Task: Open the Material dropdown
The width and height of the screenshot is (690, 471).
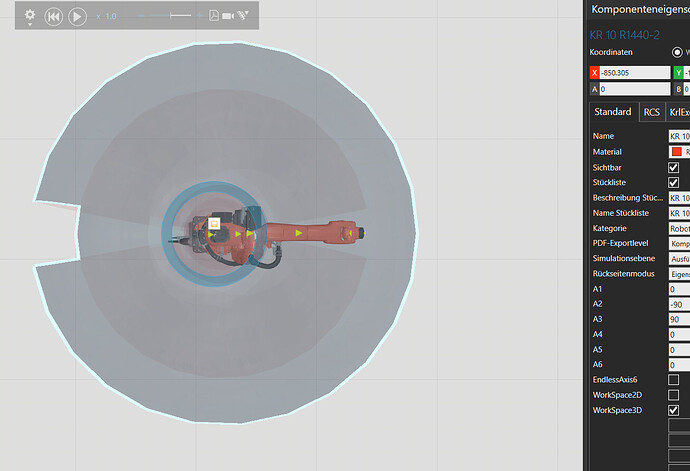Action: (x=679, y=152)
